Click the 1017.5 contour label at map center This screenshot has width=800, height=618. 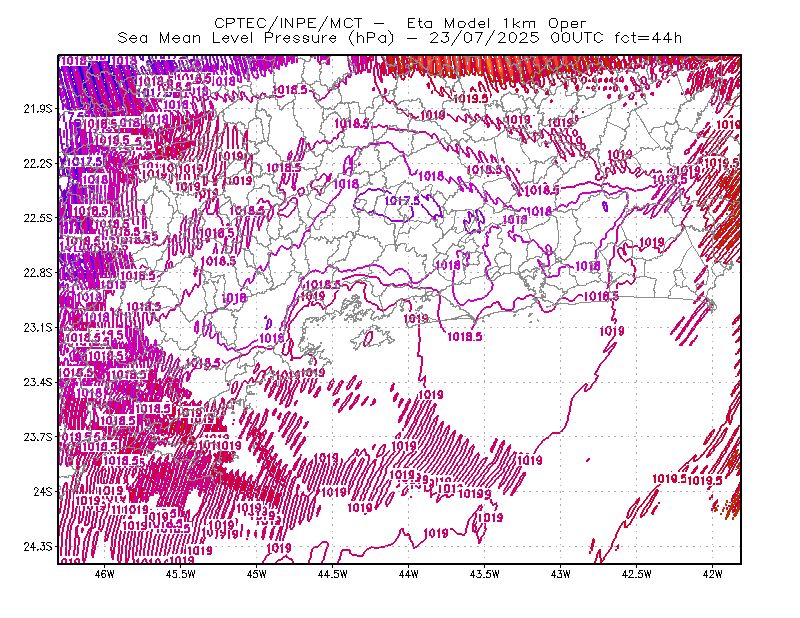[402, 201]
